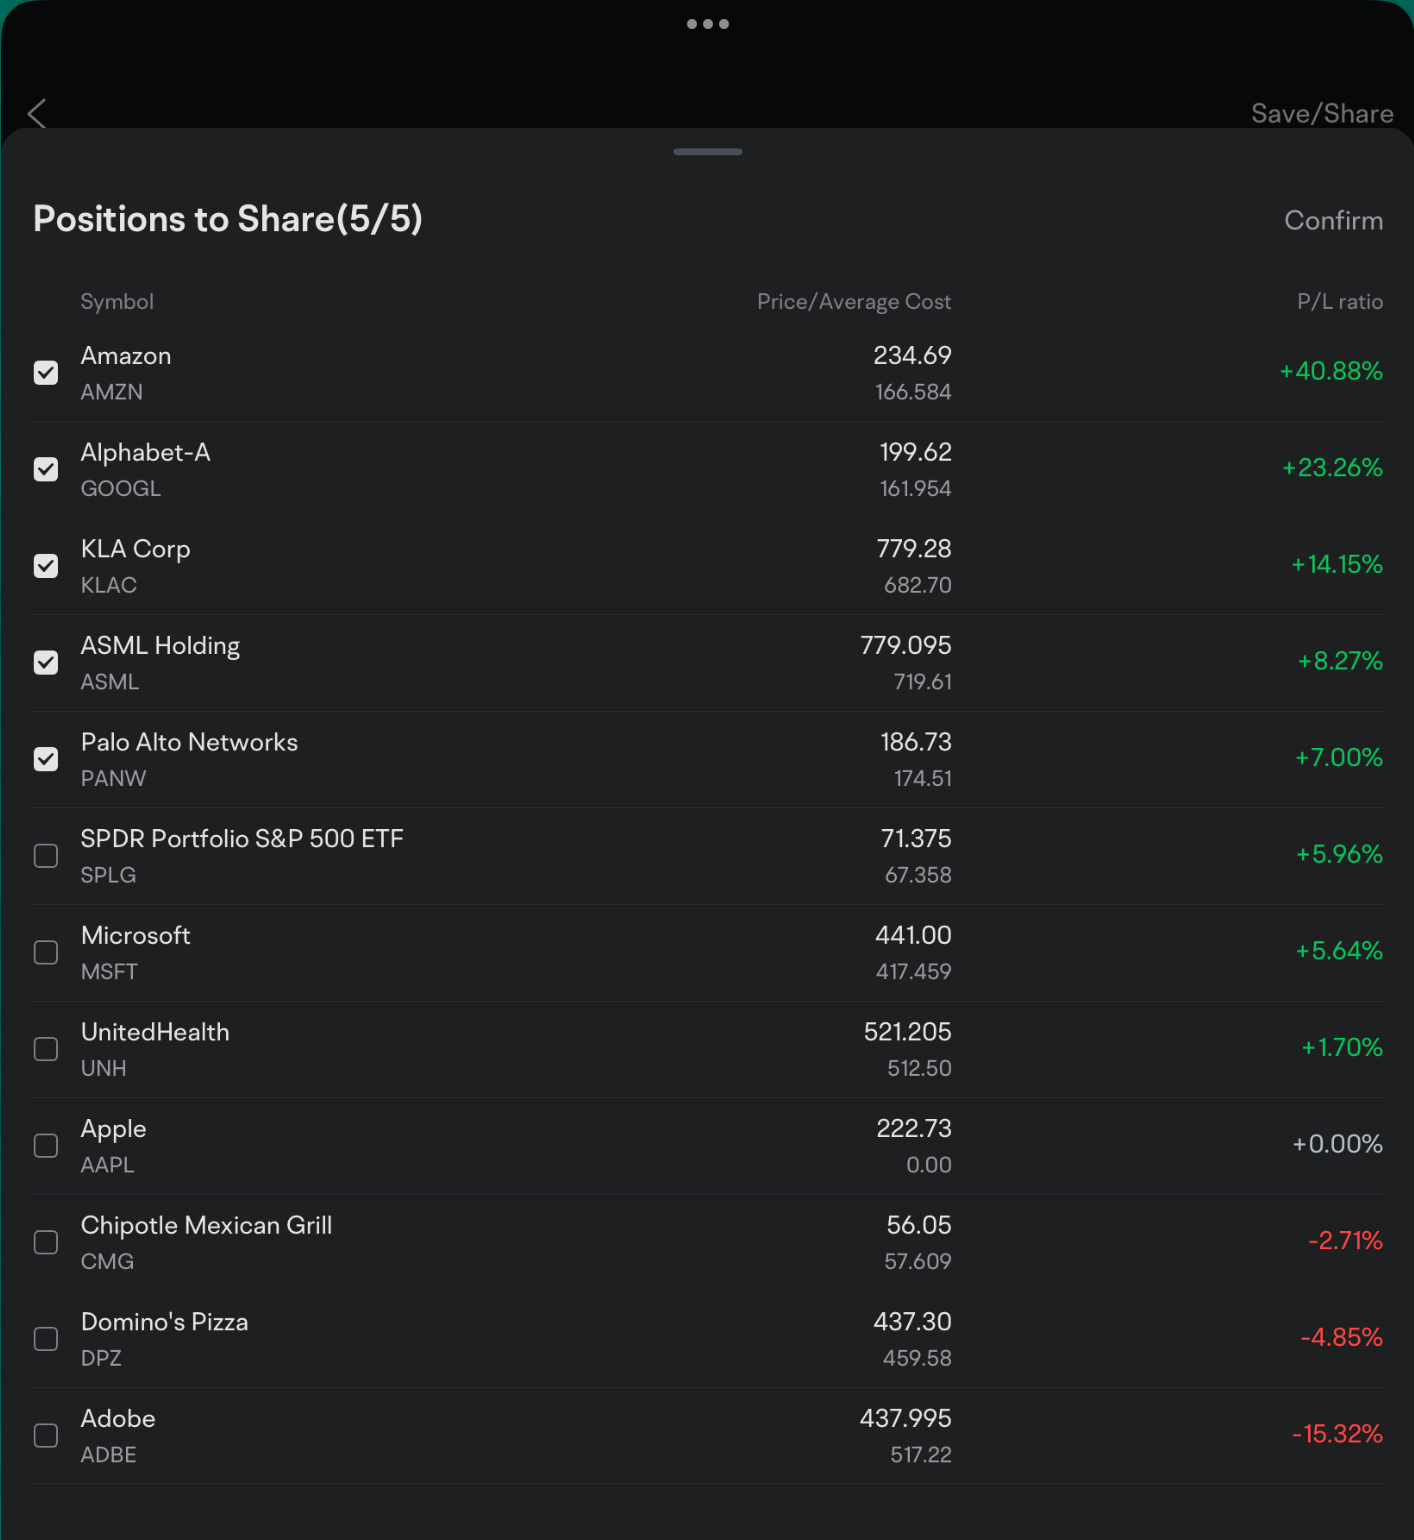This screenshot has height=1540, width=1414.
Task: Click the ASML Holding name
Action: click(160, 646)
